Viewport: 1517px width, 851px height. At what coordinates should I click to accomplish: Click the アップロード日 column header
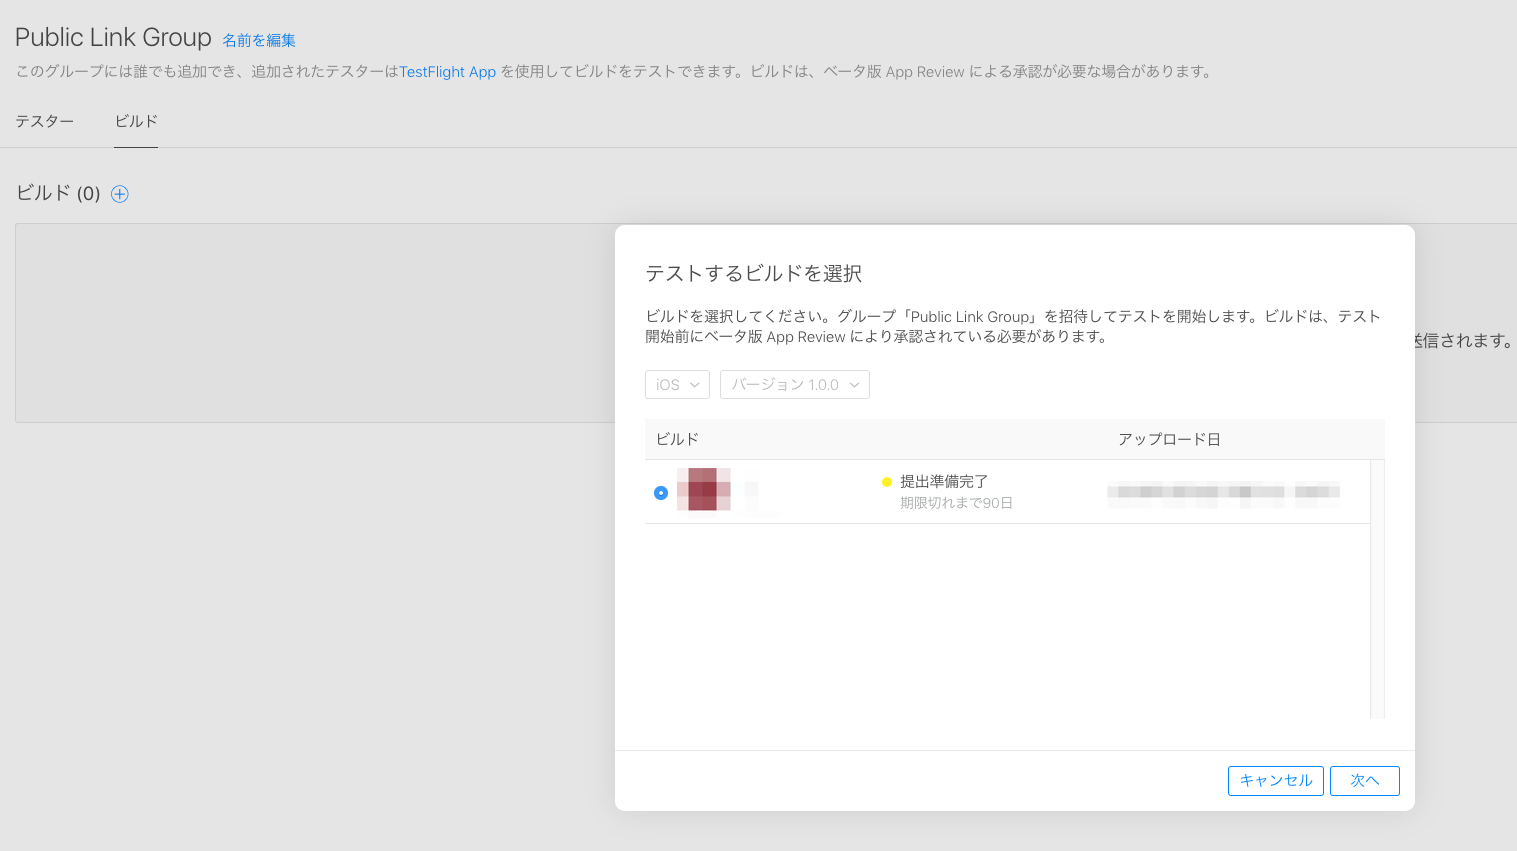pos(1169,439)
